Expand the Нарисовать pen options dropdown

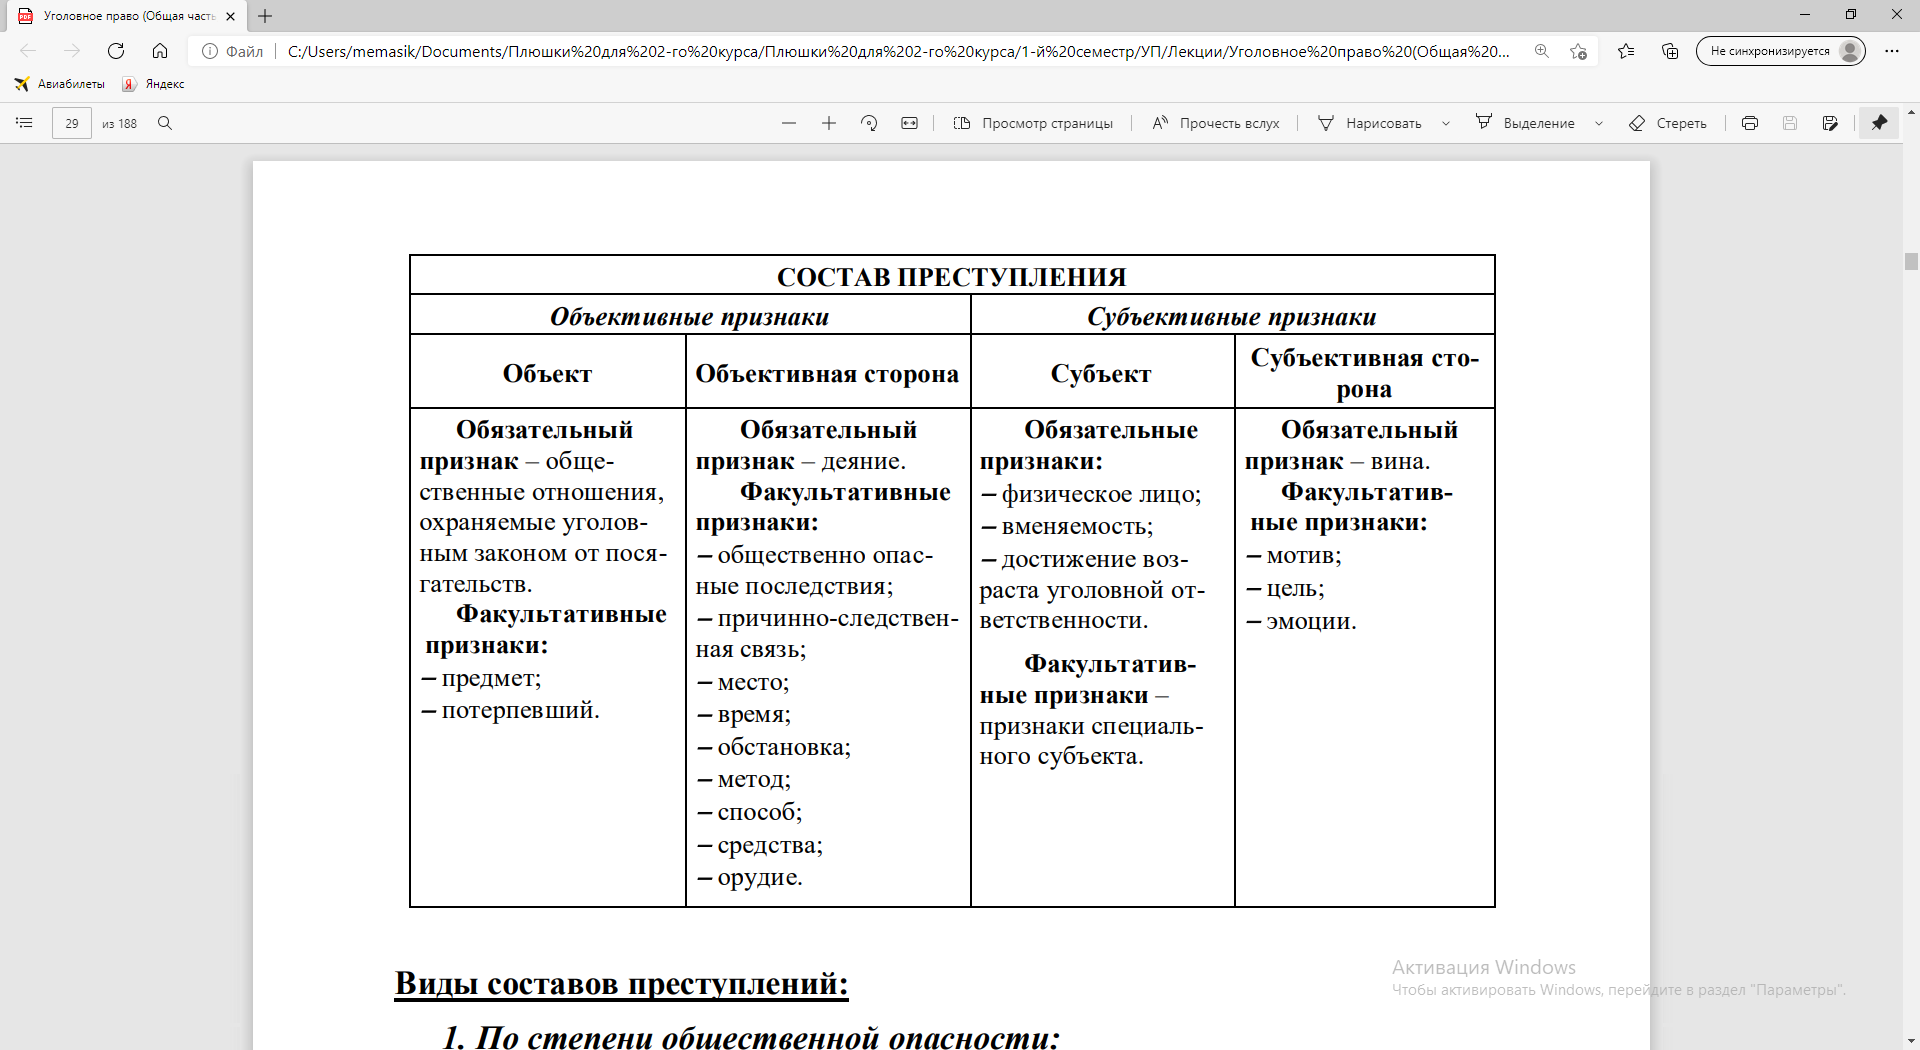[x=1446, y=123]
